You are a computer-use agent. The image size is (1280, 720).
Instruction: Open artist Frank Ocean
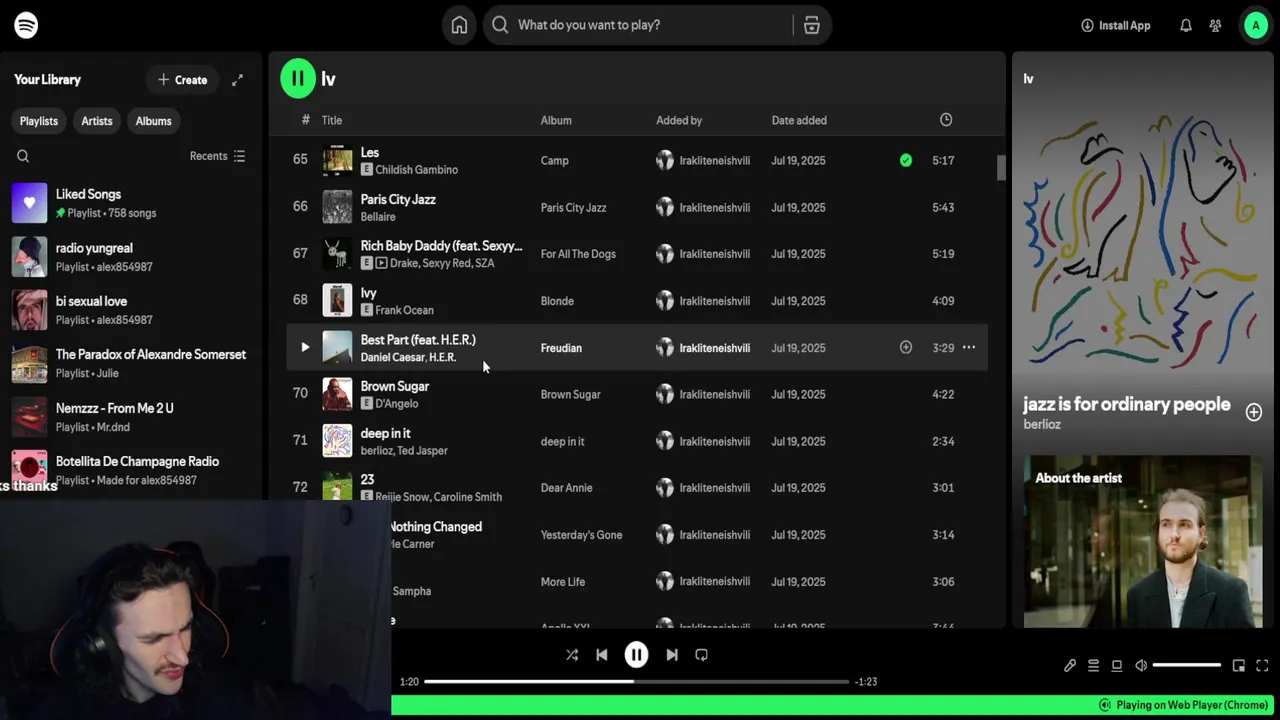pos(404,310)
